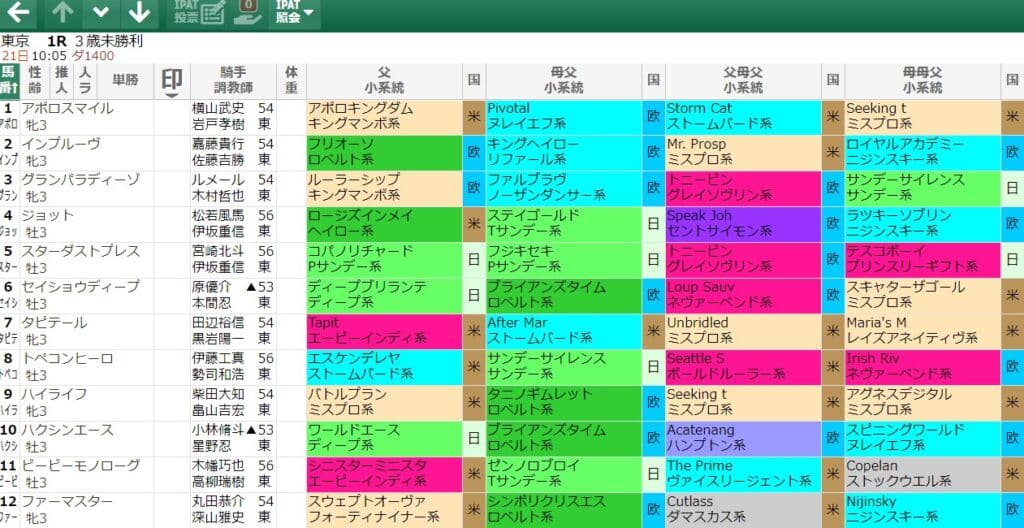Click jockey 田辺裕信

(218, 323)
